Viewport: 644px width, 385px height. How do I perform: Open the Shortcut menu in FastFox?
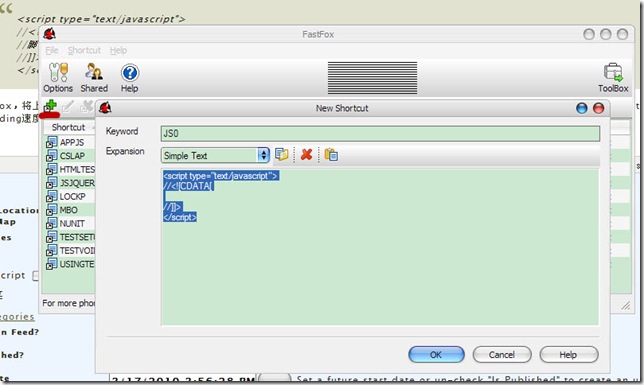[84, 50]
